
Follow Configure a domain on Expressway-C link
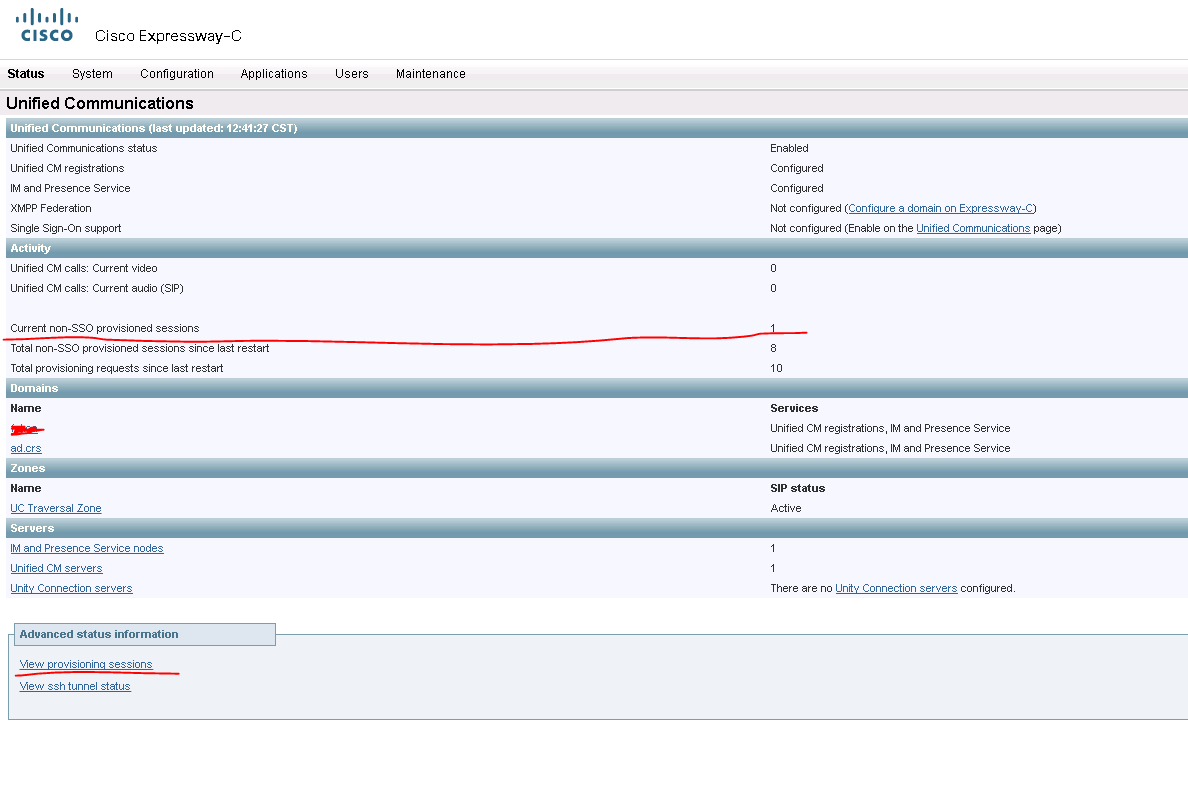click(x=940, y=208)
